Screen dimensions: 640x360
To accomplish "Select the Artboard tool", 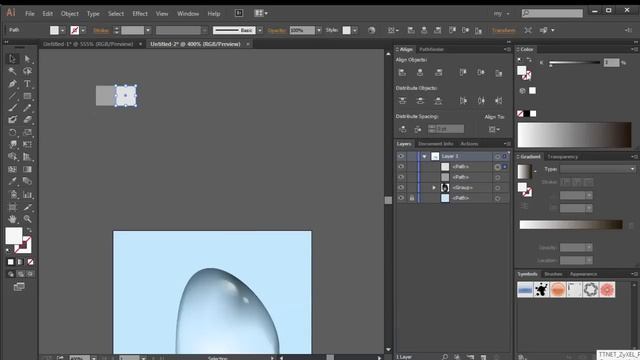I will pyautogui.click(x=12, y=207).
